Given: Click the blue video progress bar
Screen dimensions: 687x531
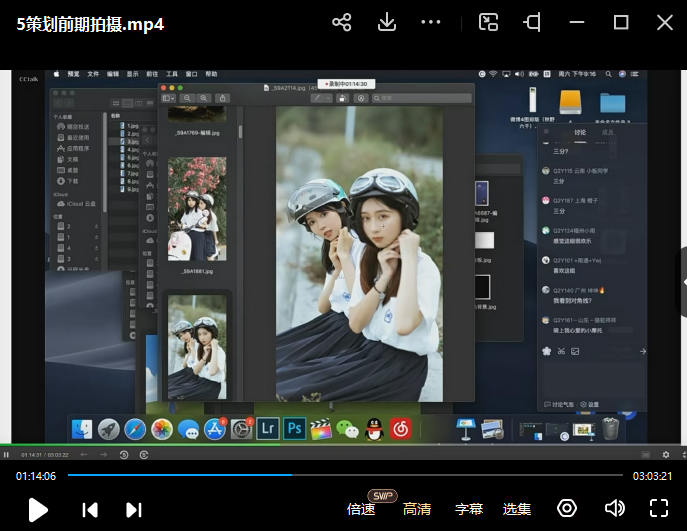Looking at the screenshot, I should [180, 476].
